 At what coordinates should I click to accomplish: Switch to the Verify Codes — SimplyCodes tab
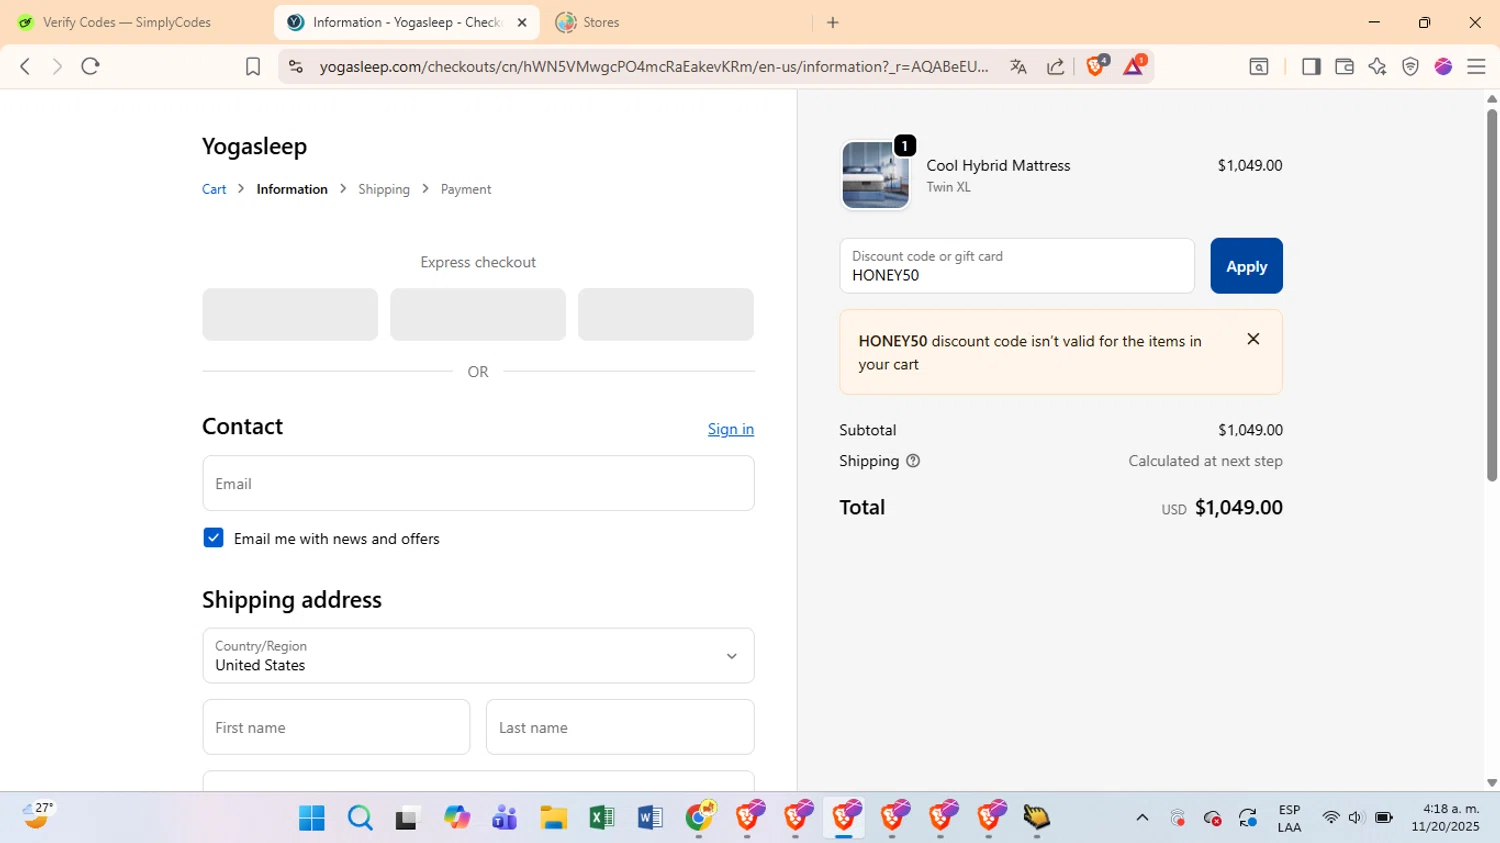[x=127, y=22]
